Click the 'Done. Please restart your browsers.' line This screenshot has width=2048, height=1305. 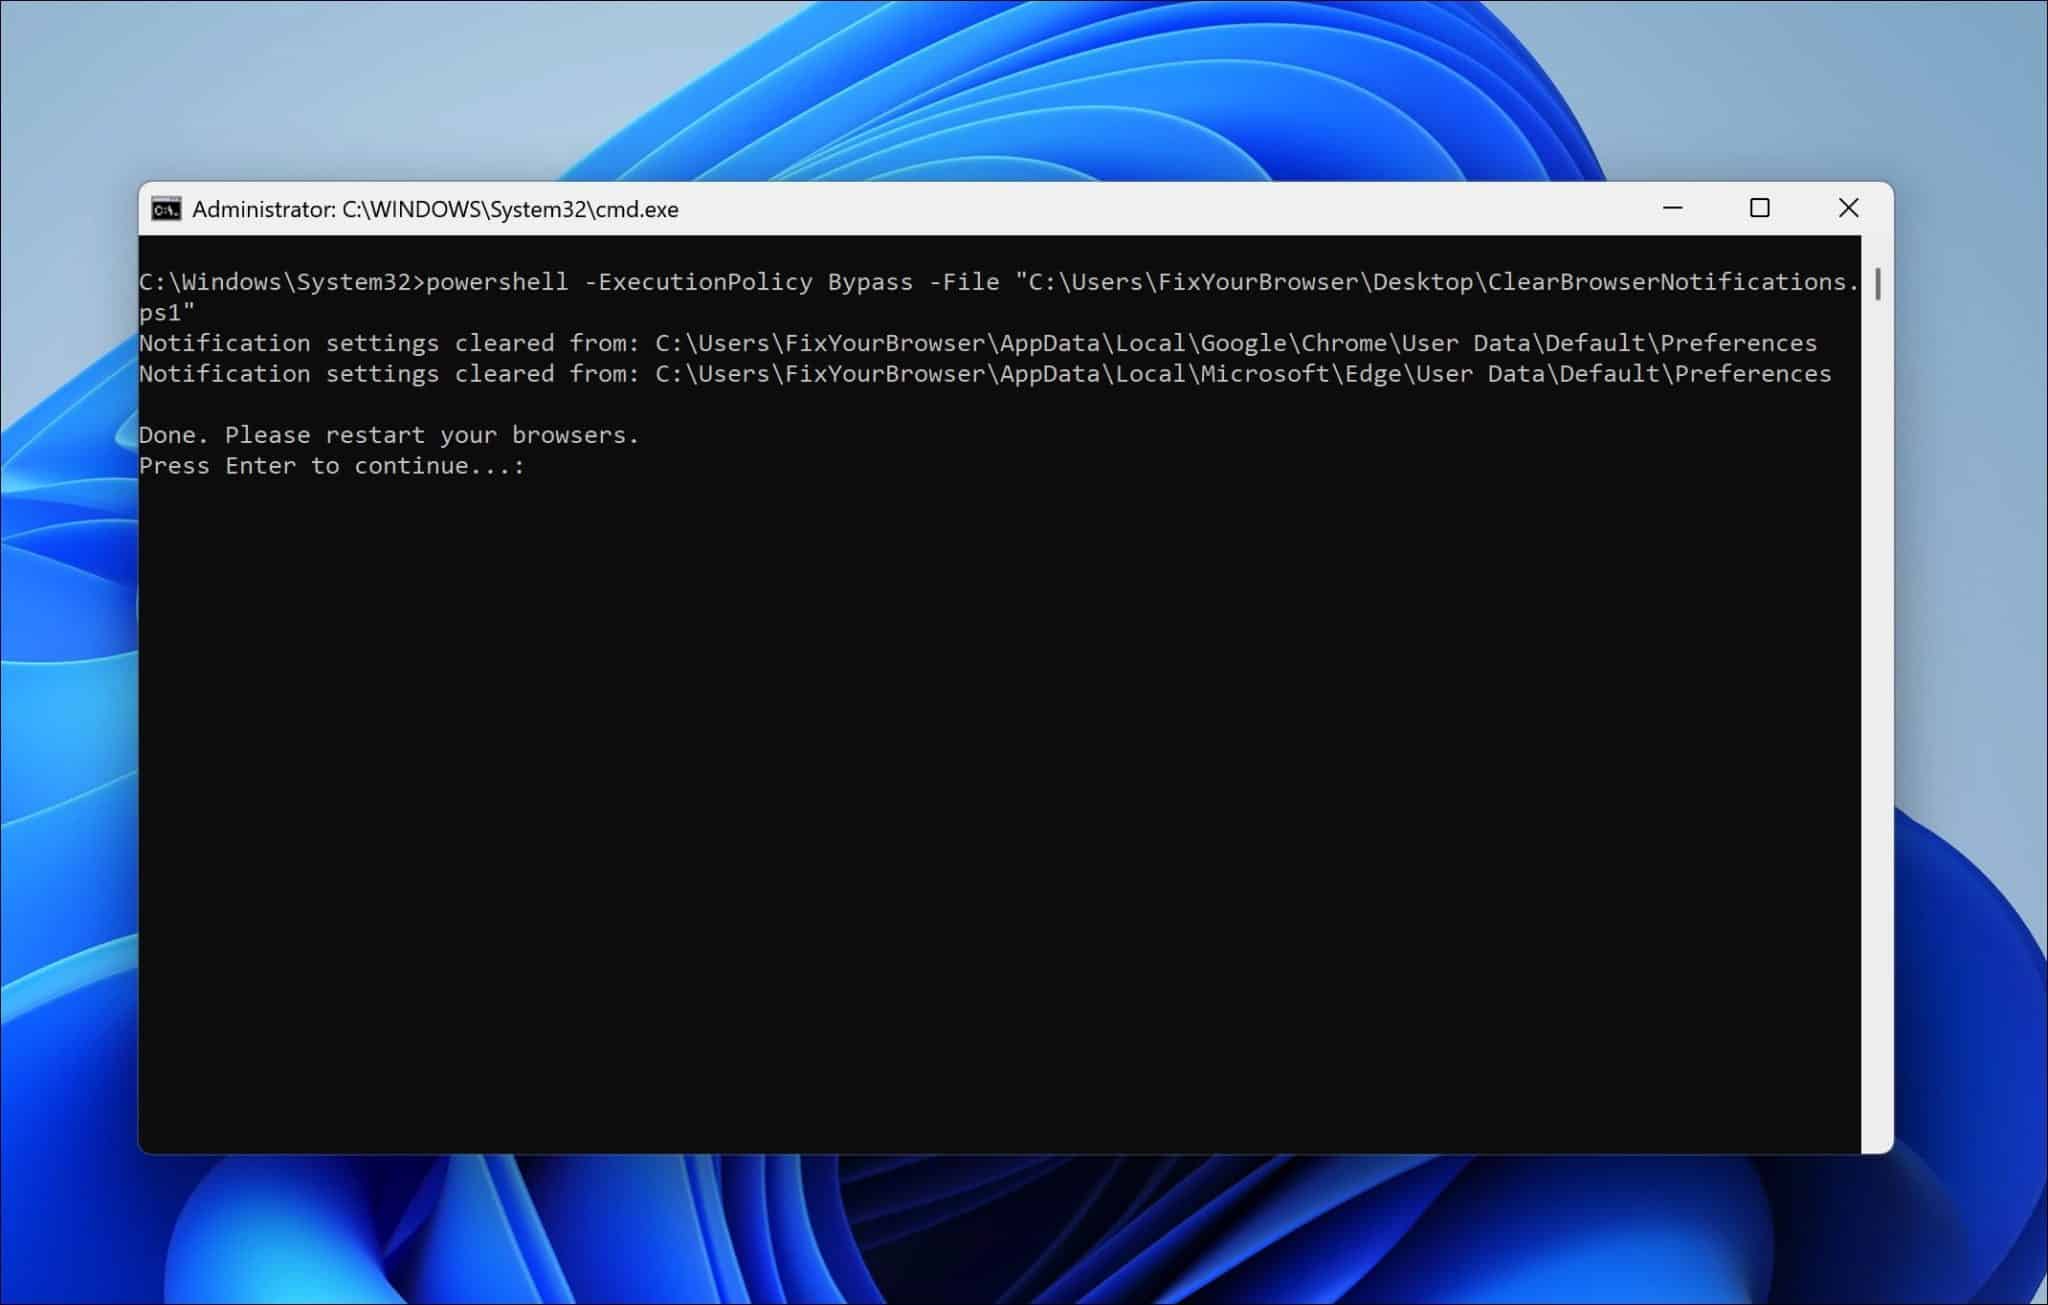(x=388, y=435)
